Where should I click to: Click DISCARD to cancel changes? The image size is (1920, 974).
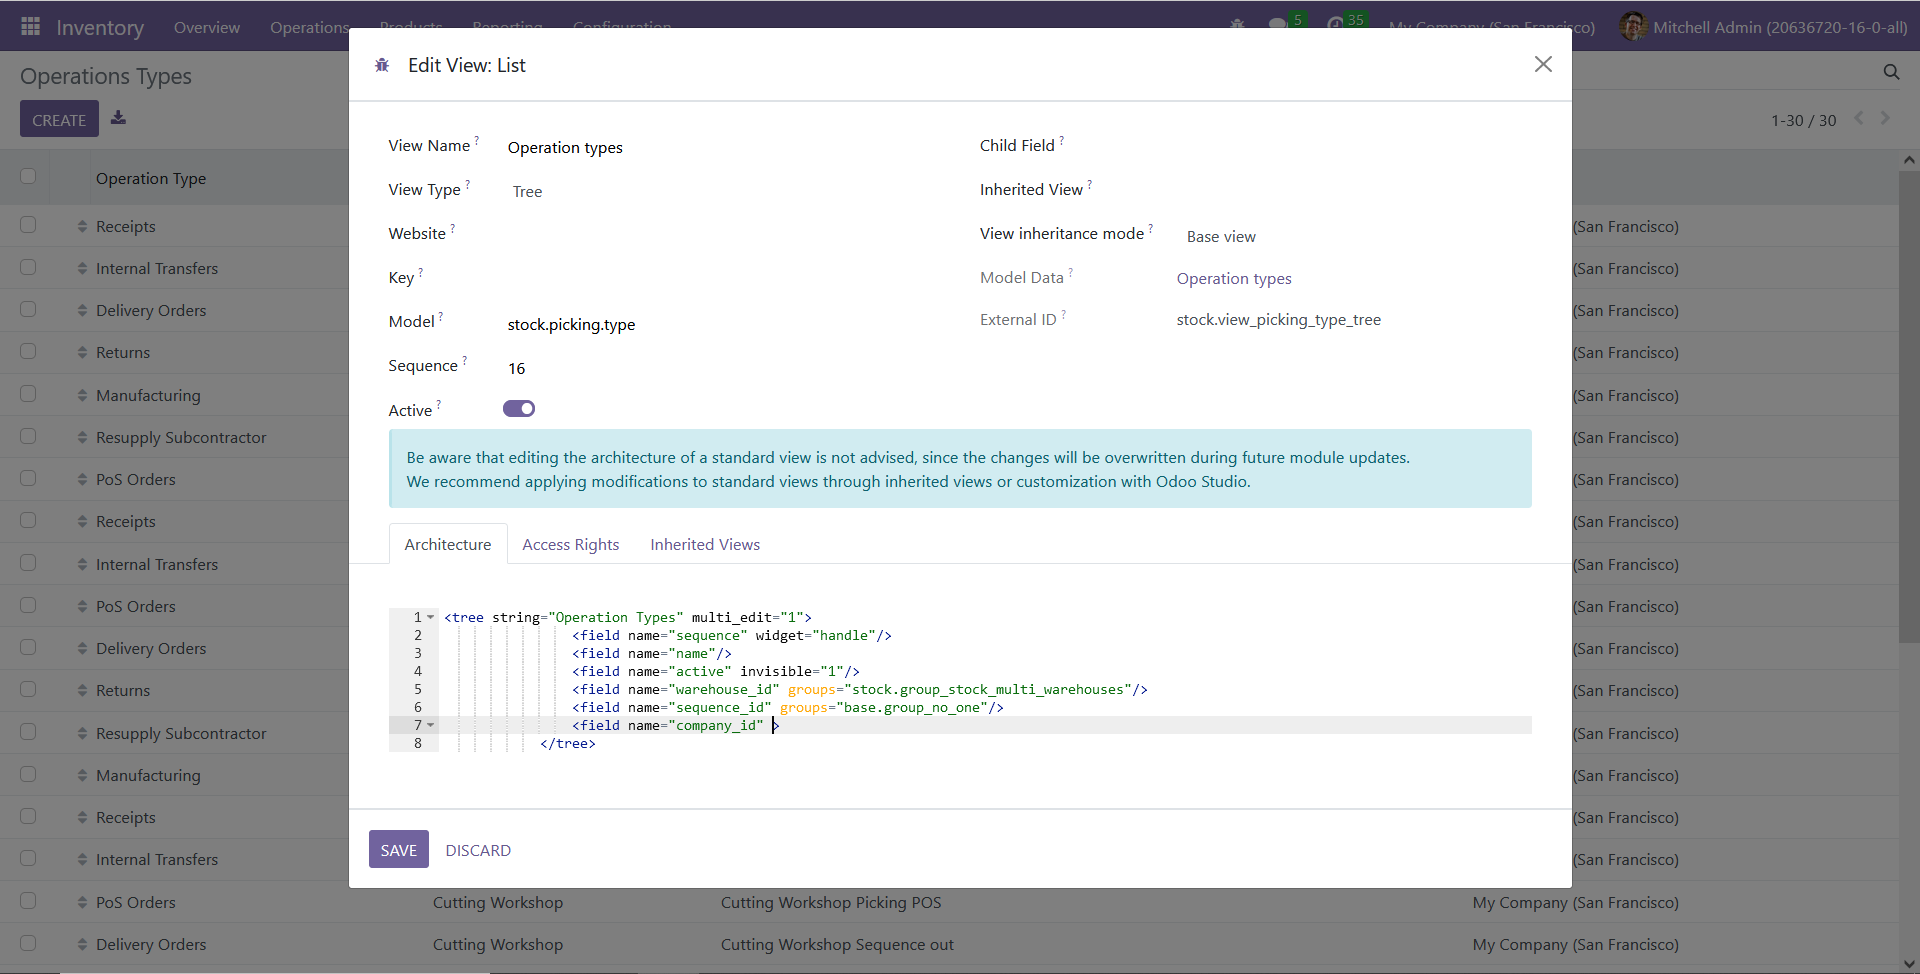coord(477,849)
